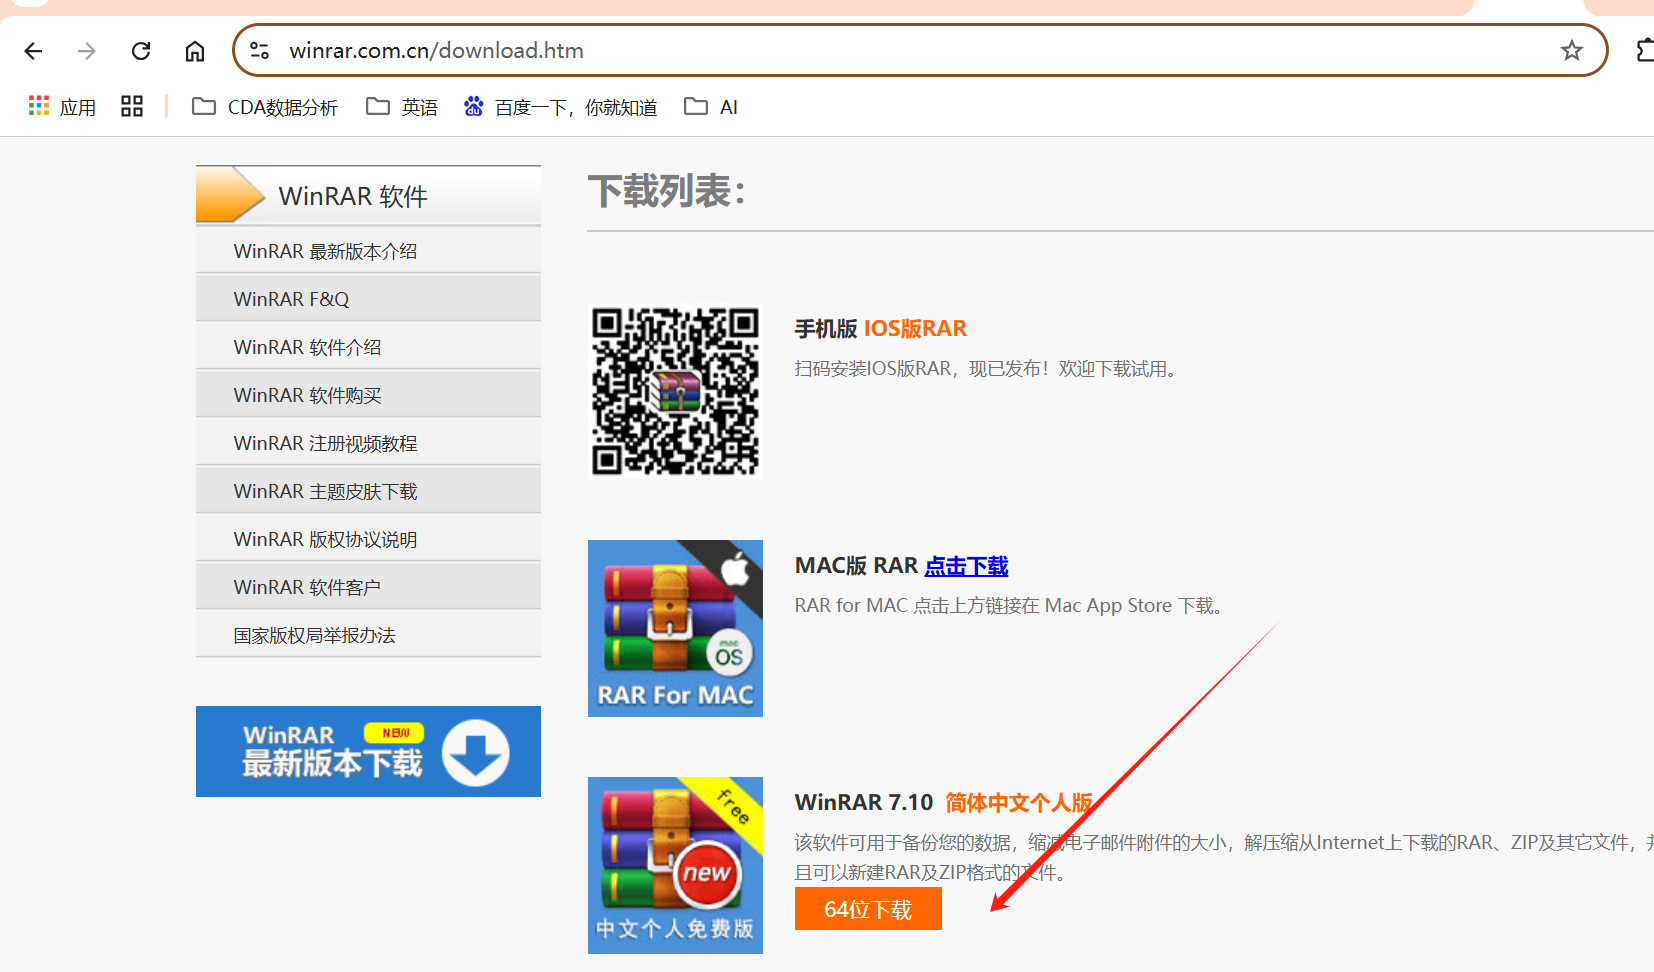Bookmark this page with the star icon

tap(1572, 51)
